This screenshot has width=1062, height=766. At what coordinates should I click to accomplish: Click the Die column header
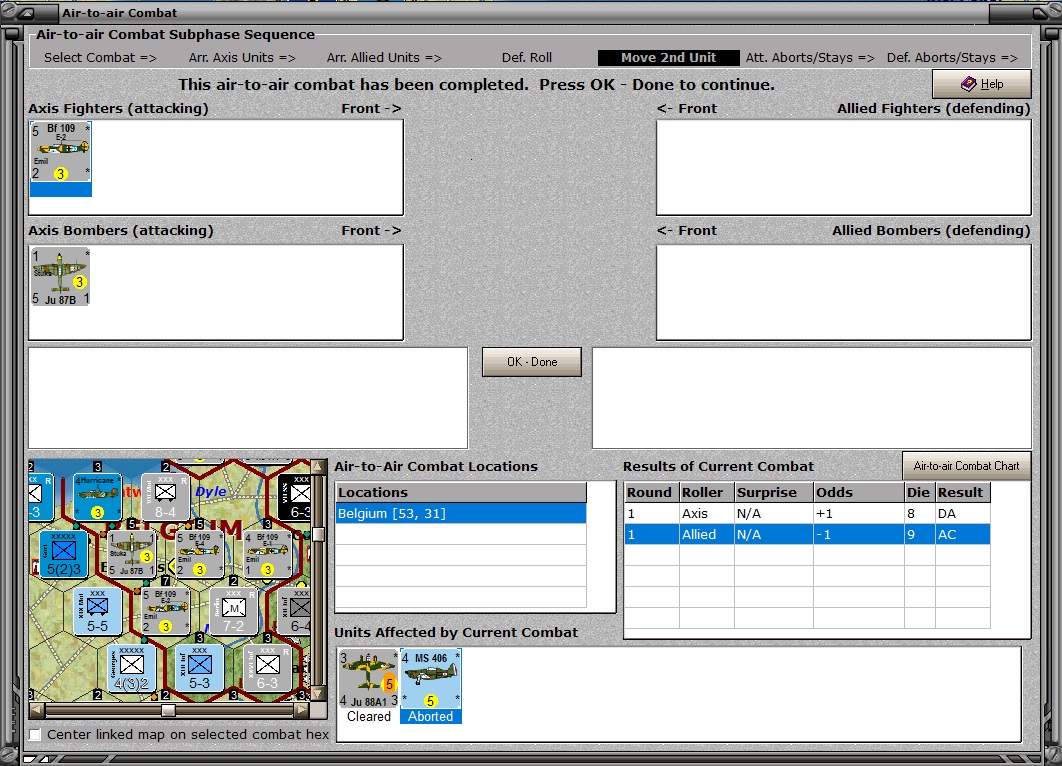(920, 492)
